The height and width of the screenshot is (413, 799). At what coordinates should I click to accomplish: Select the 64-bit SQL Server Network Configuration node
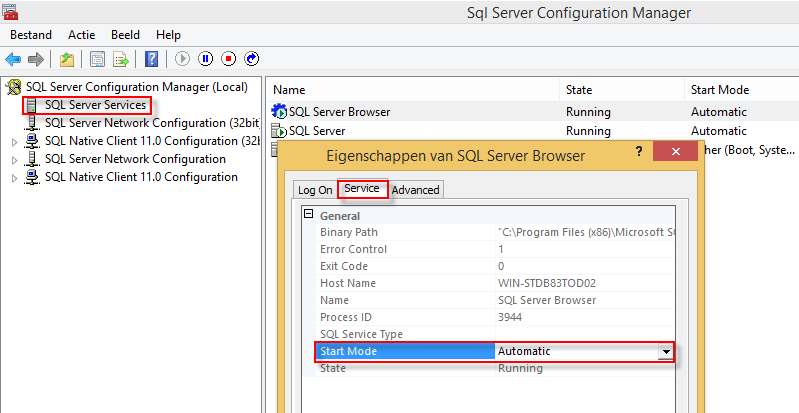pyautogui.click(x=135, y=159)
